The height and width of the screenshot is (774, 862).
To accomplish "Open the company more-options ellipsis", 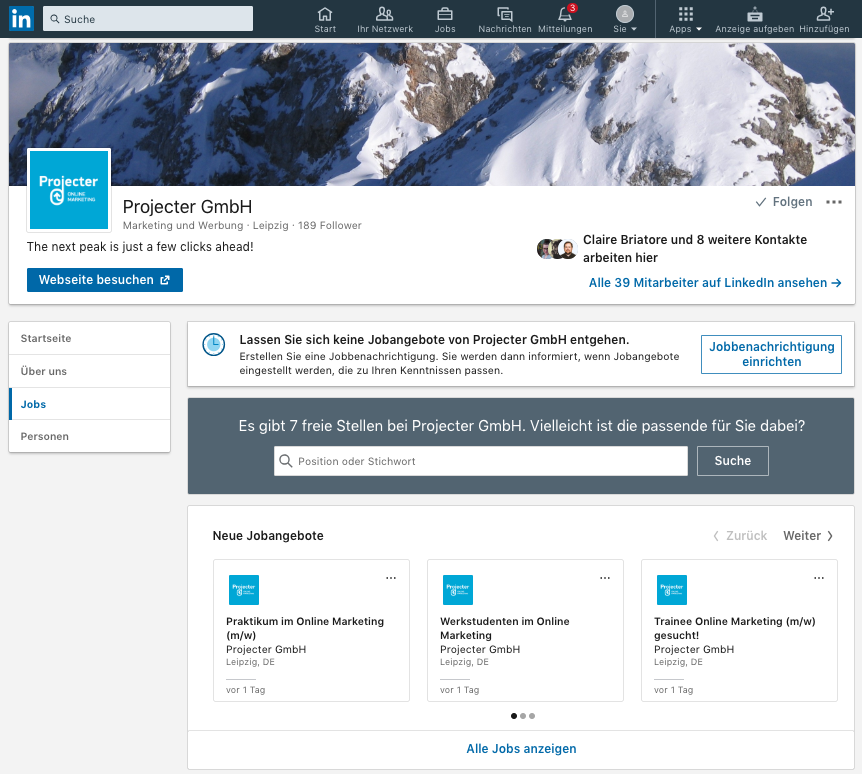I will [833, 202].
